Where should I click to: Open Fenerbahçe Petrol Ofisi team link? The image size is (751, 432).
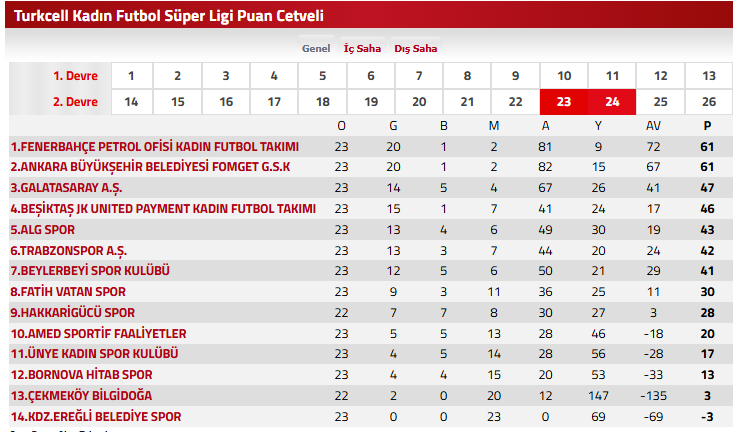click(x=155, y=146)
